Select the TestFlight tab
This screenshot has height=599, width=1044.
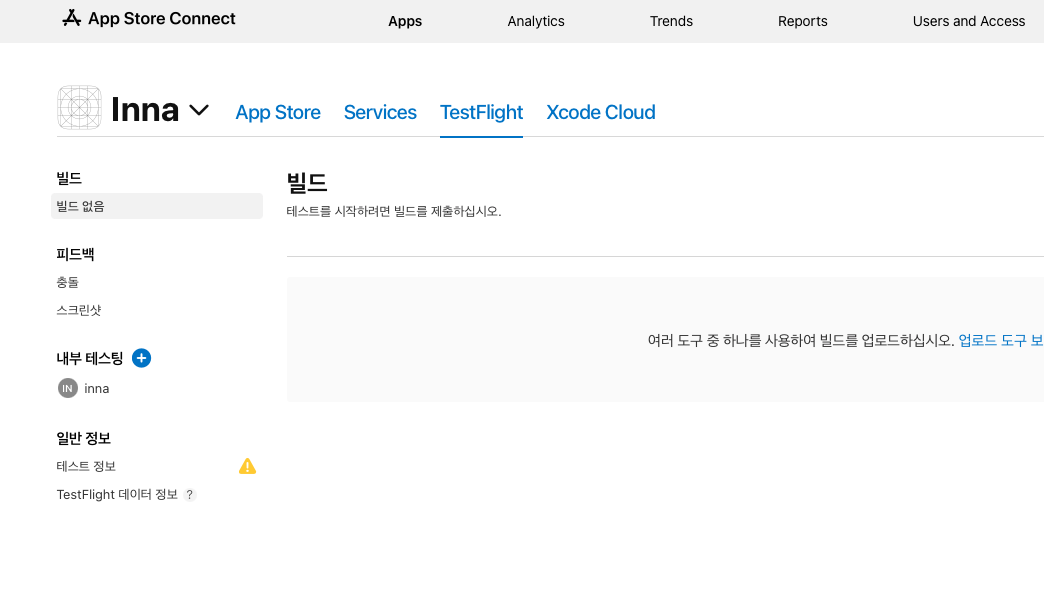pos(481,112)
